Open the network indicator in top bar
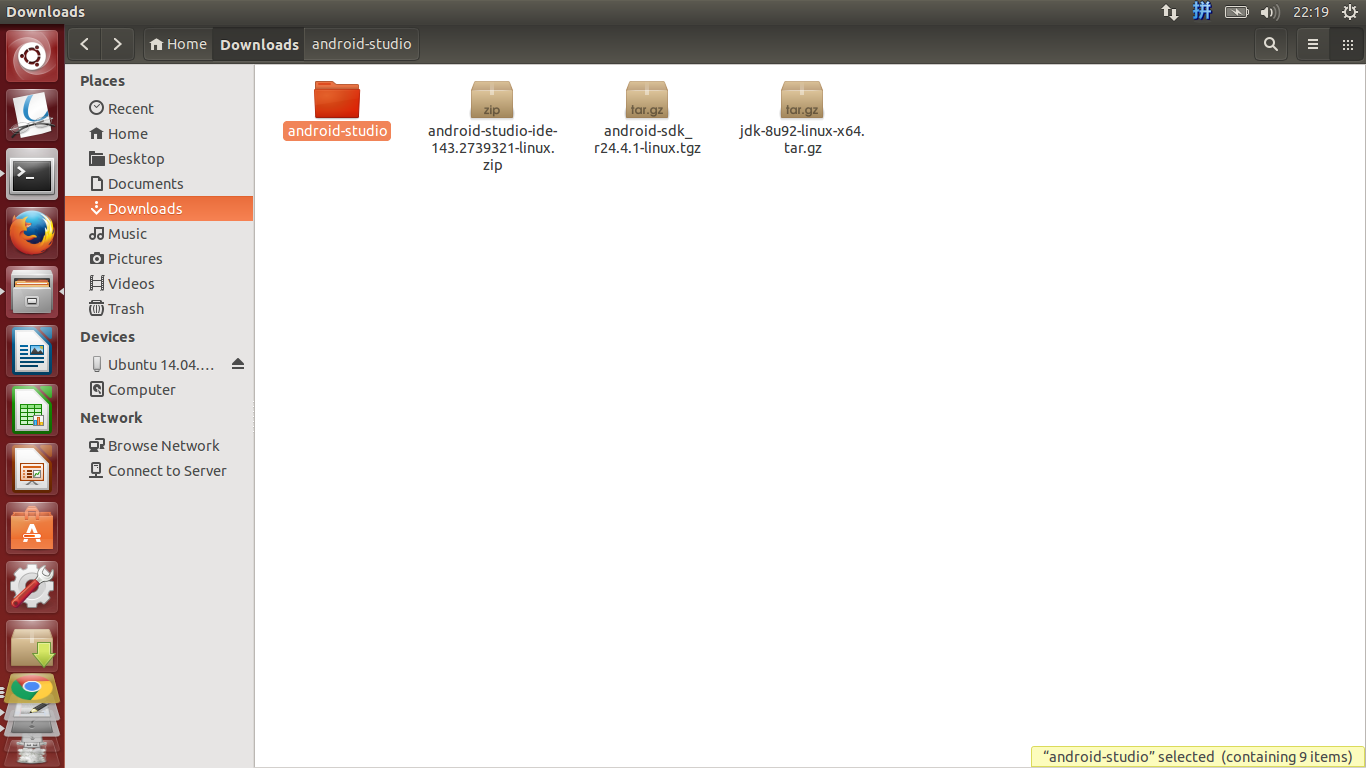Image resolution: width=1366 pixels, height=768 pixels. 1169,12
